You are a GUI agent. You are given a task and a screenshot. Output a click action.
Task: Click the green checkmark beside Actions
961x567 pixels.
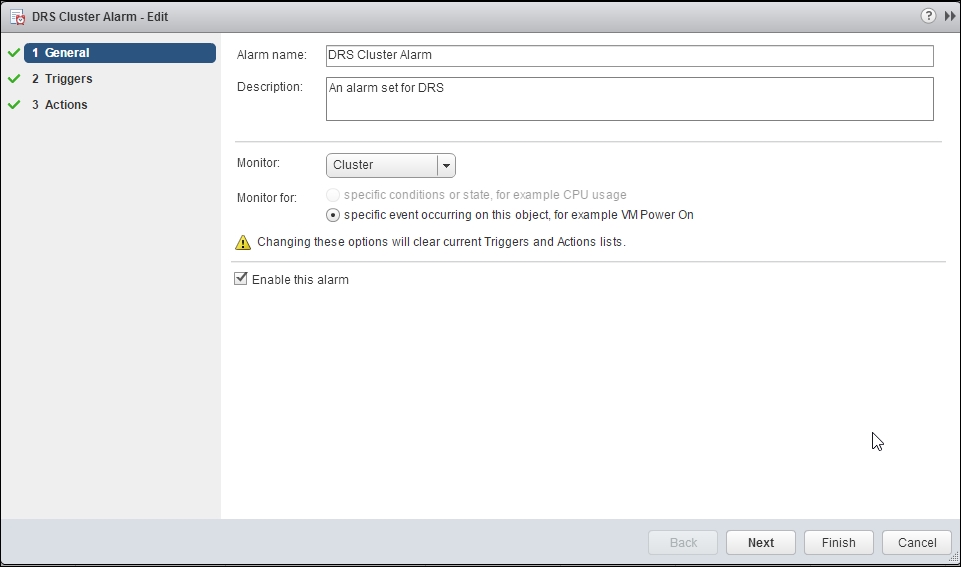(14, 105)
